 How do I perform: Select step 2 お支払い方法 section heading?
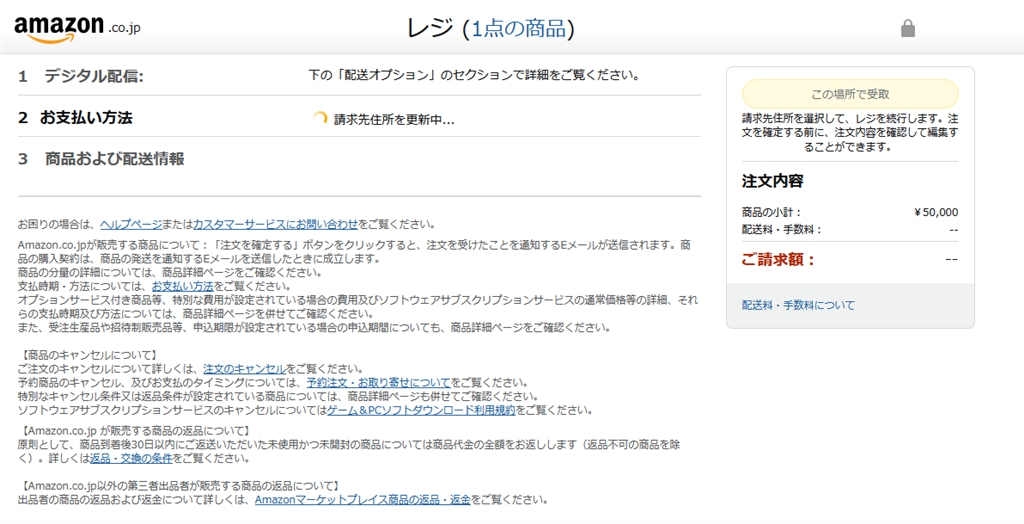coord(85,117)
